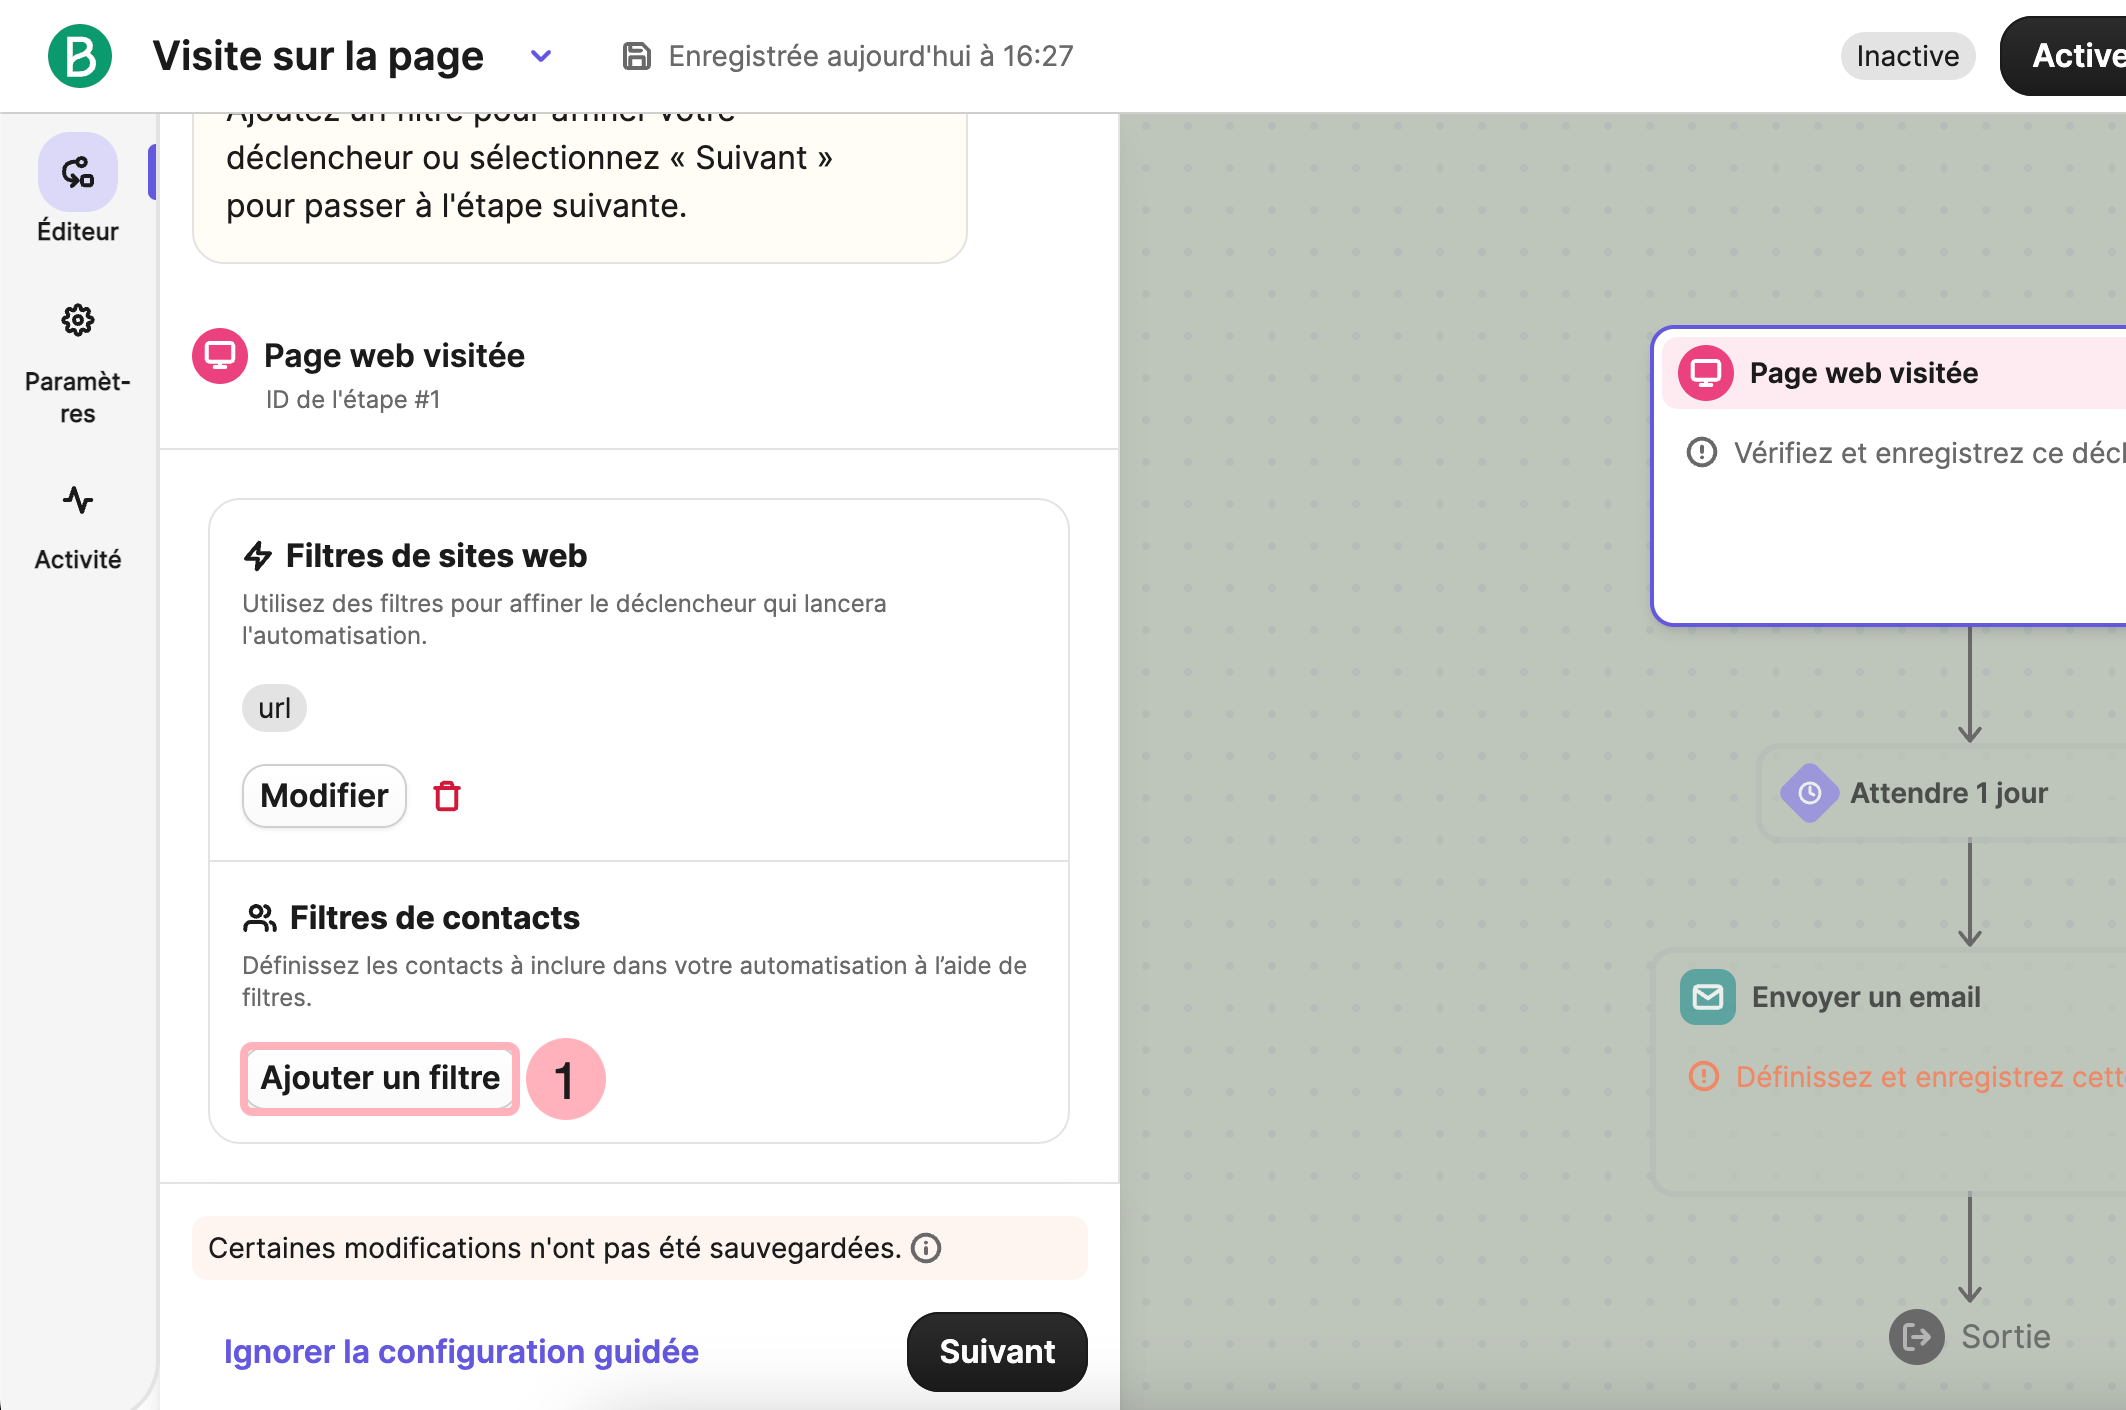Click the Visite sur la page title

coord(318,56)
